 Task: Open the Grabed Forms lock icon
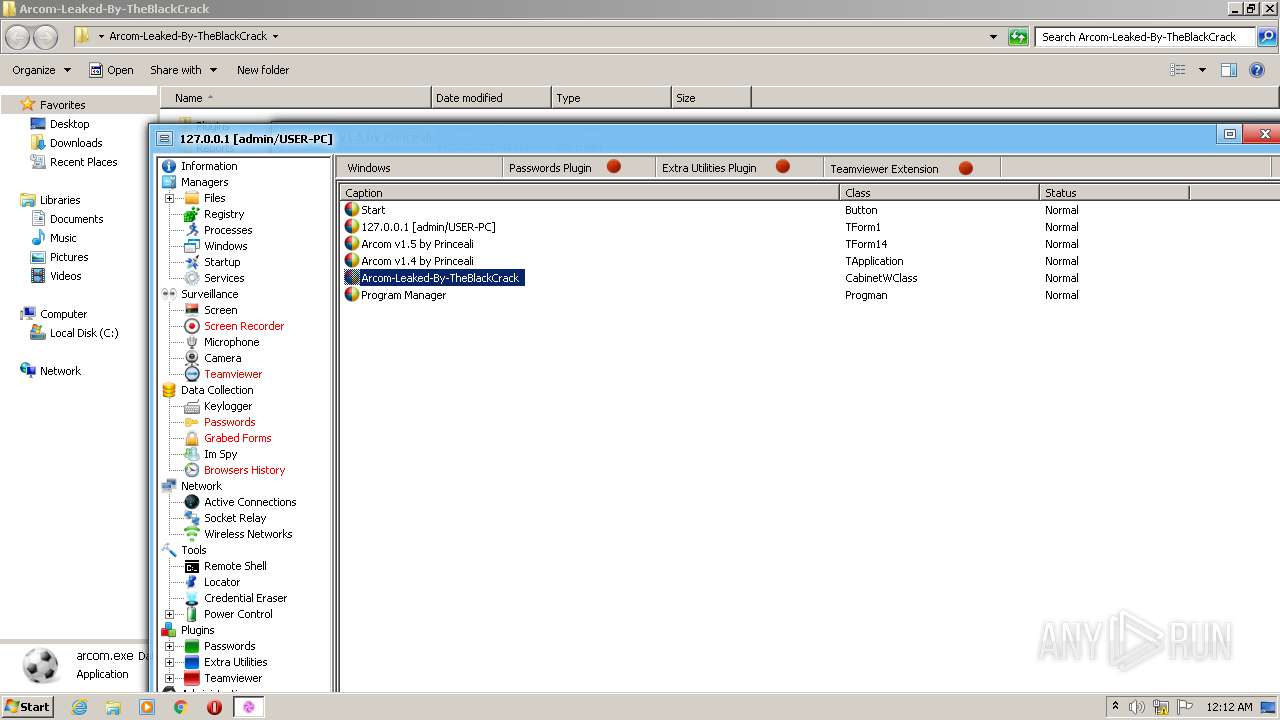[x=192, y=438]
